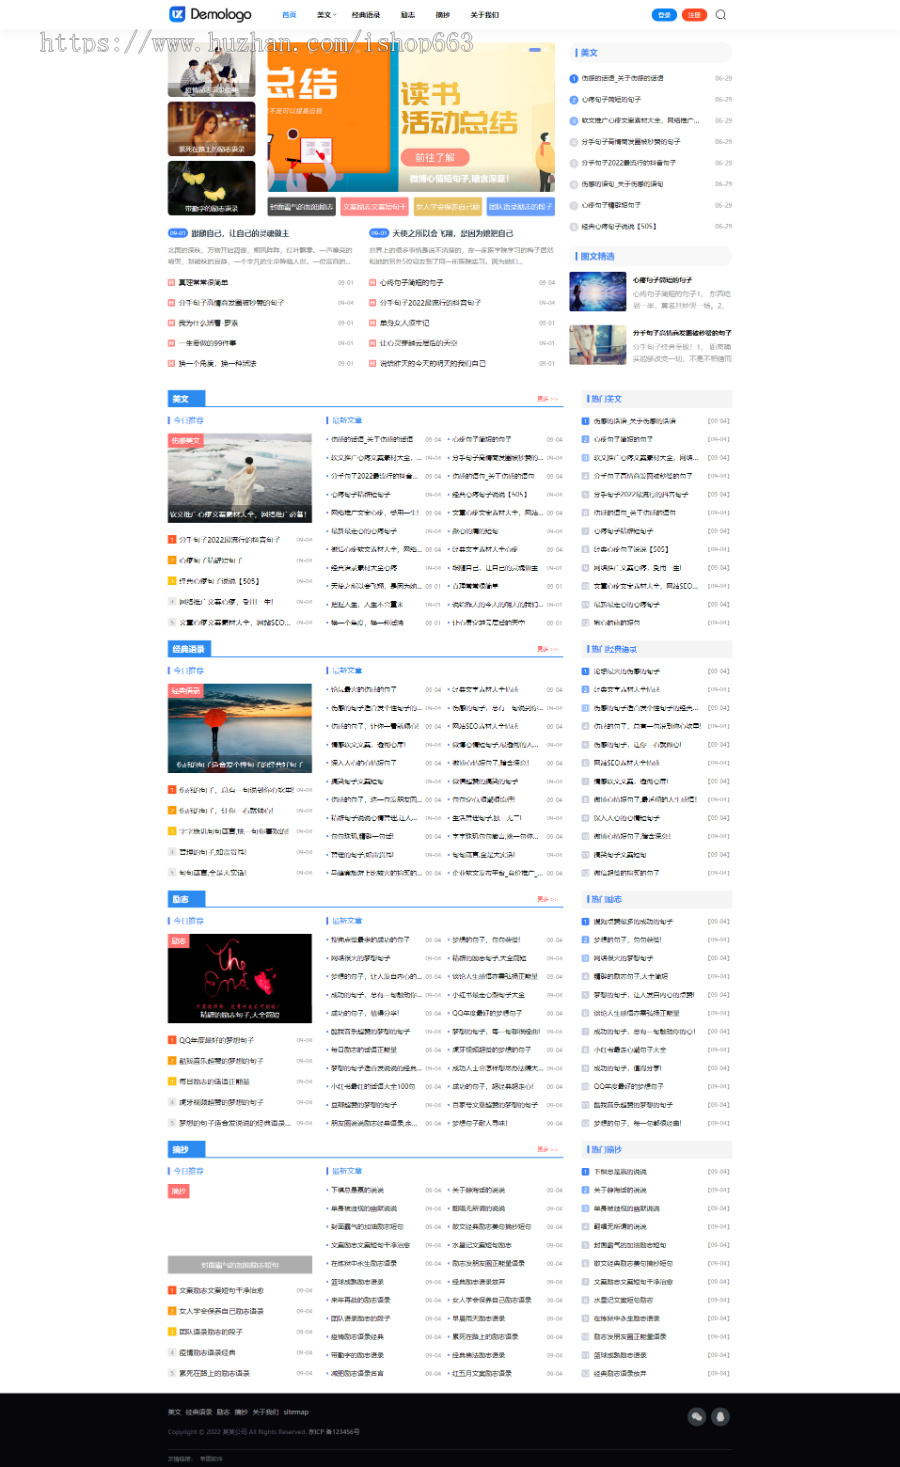The height and width of the screenshot is (1467, 900).
Task: Click the 伤感美文 red tag on iceberg image
Action: point(186,440)
